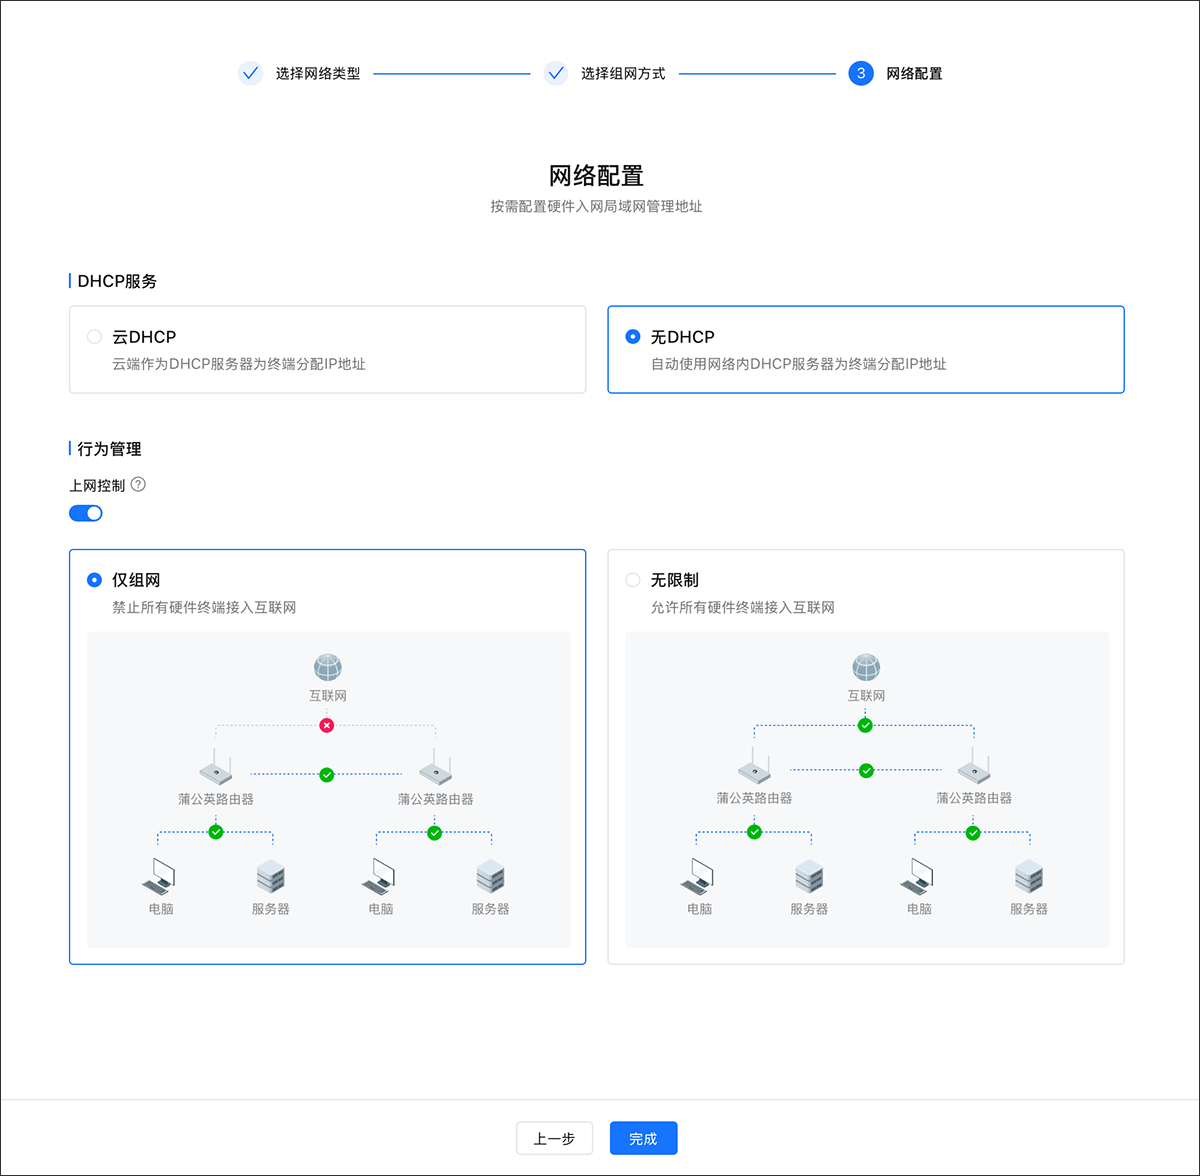Click the 互联网 globe icon in 仅组网 diagram
The width and height of the screenshot is (1200, 1176).
point(328,667)
